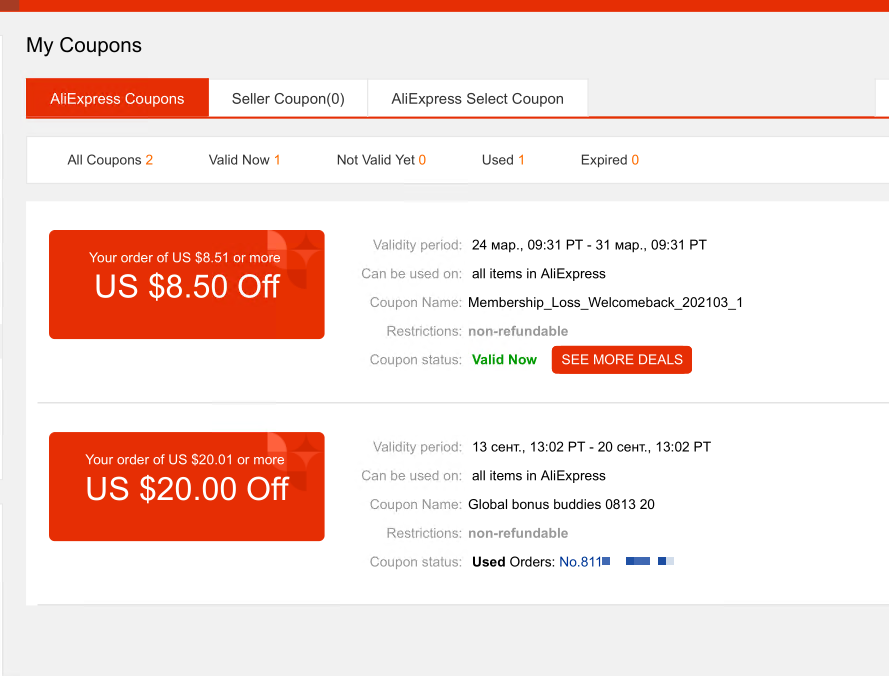The width and height of the screenshot is (889, 676).
Task: Select the US $8.50 Off coupon card
Action: tap(187, 284)
